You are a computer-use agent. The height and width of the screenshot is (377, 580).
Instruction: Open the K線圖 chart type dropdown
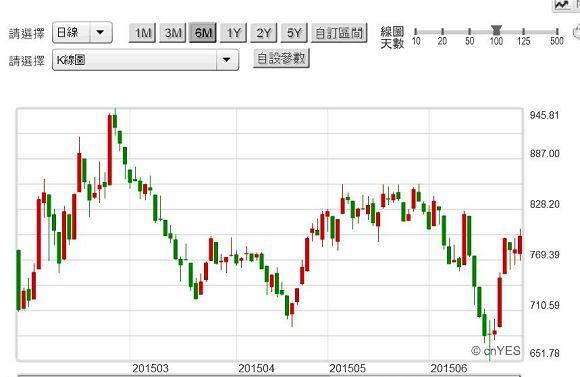[145, 60]
